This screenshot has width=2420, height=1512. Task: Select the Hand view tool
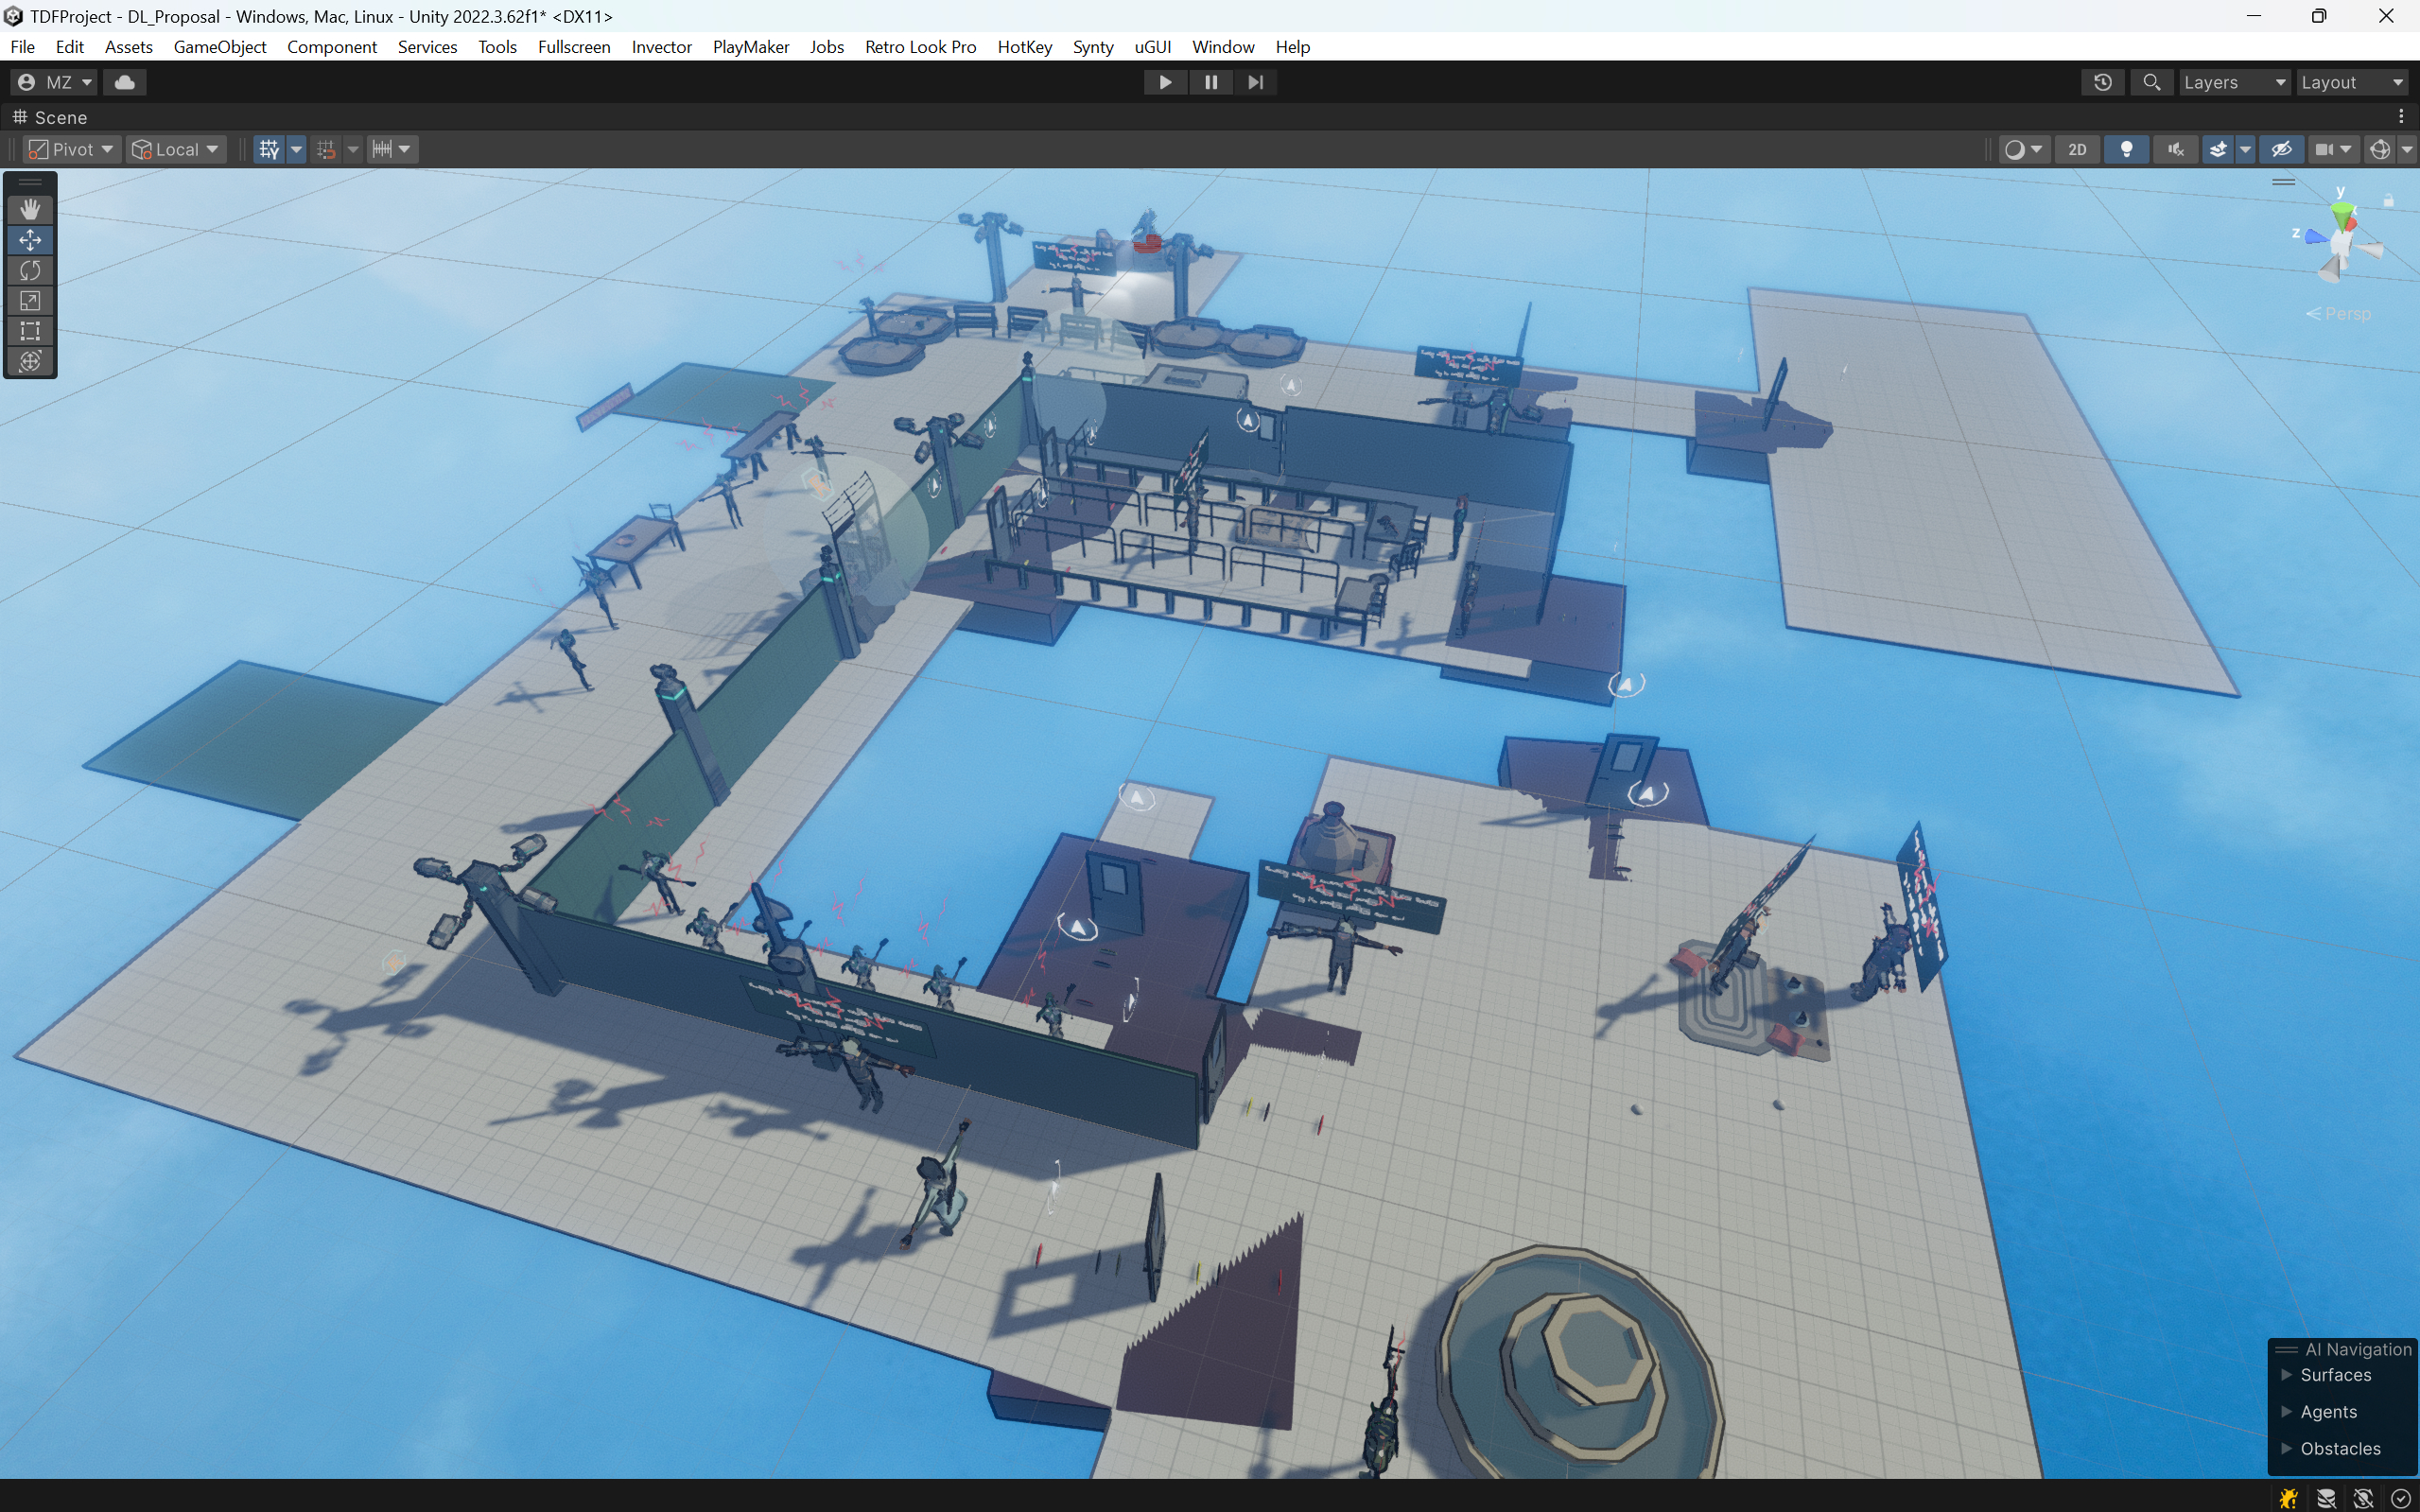pyautogui.click(x=30, y=209)
